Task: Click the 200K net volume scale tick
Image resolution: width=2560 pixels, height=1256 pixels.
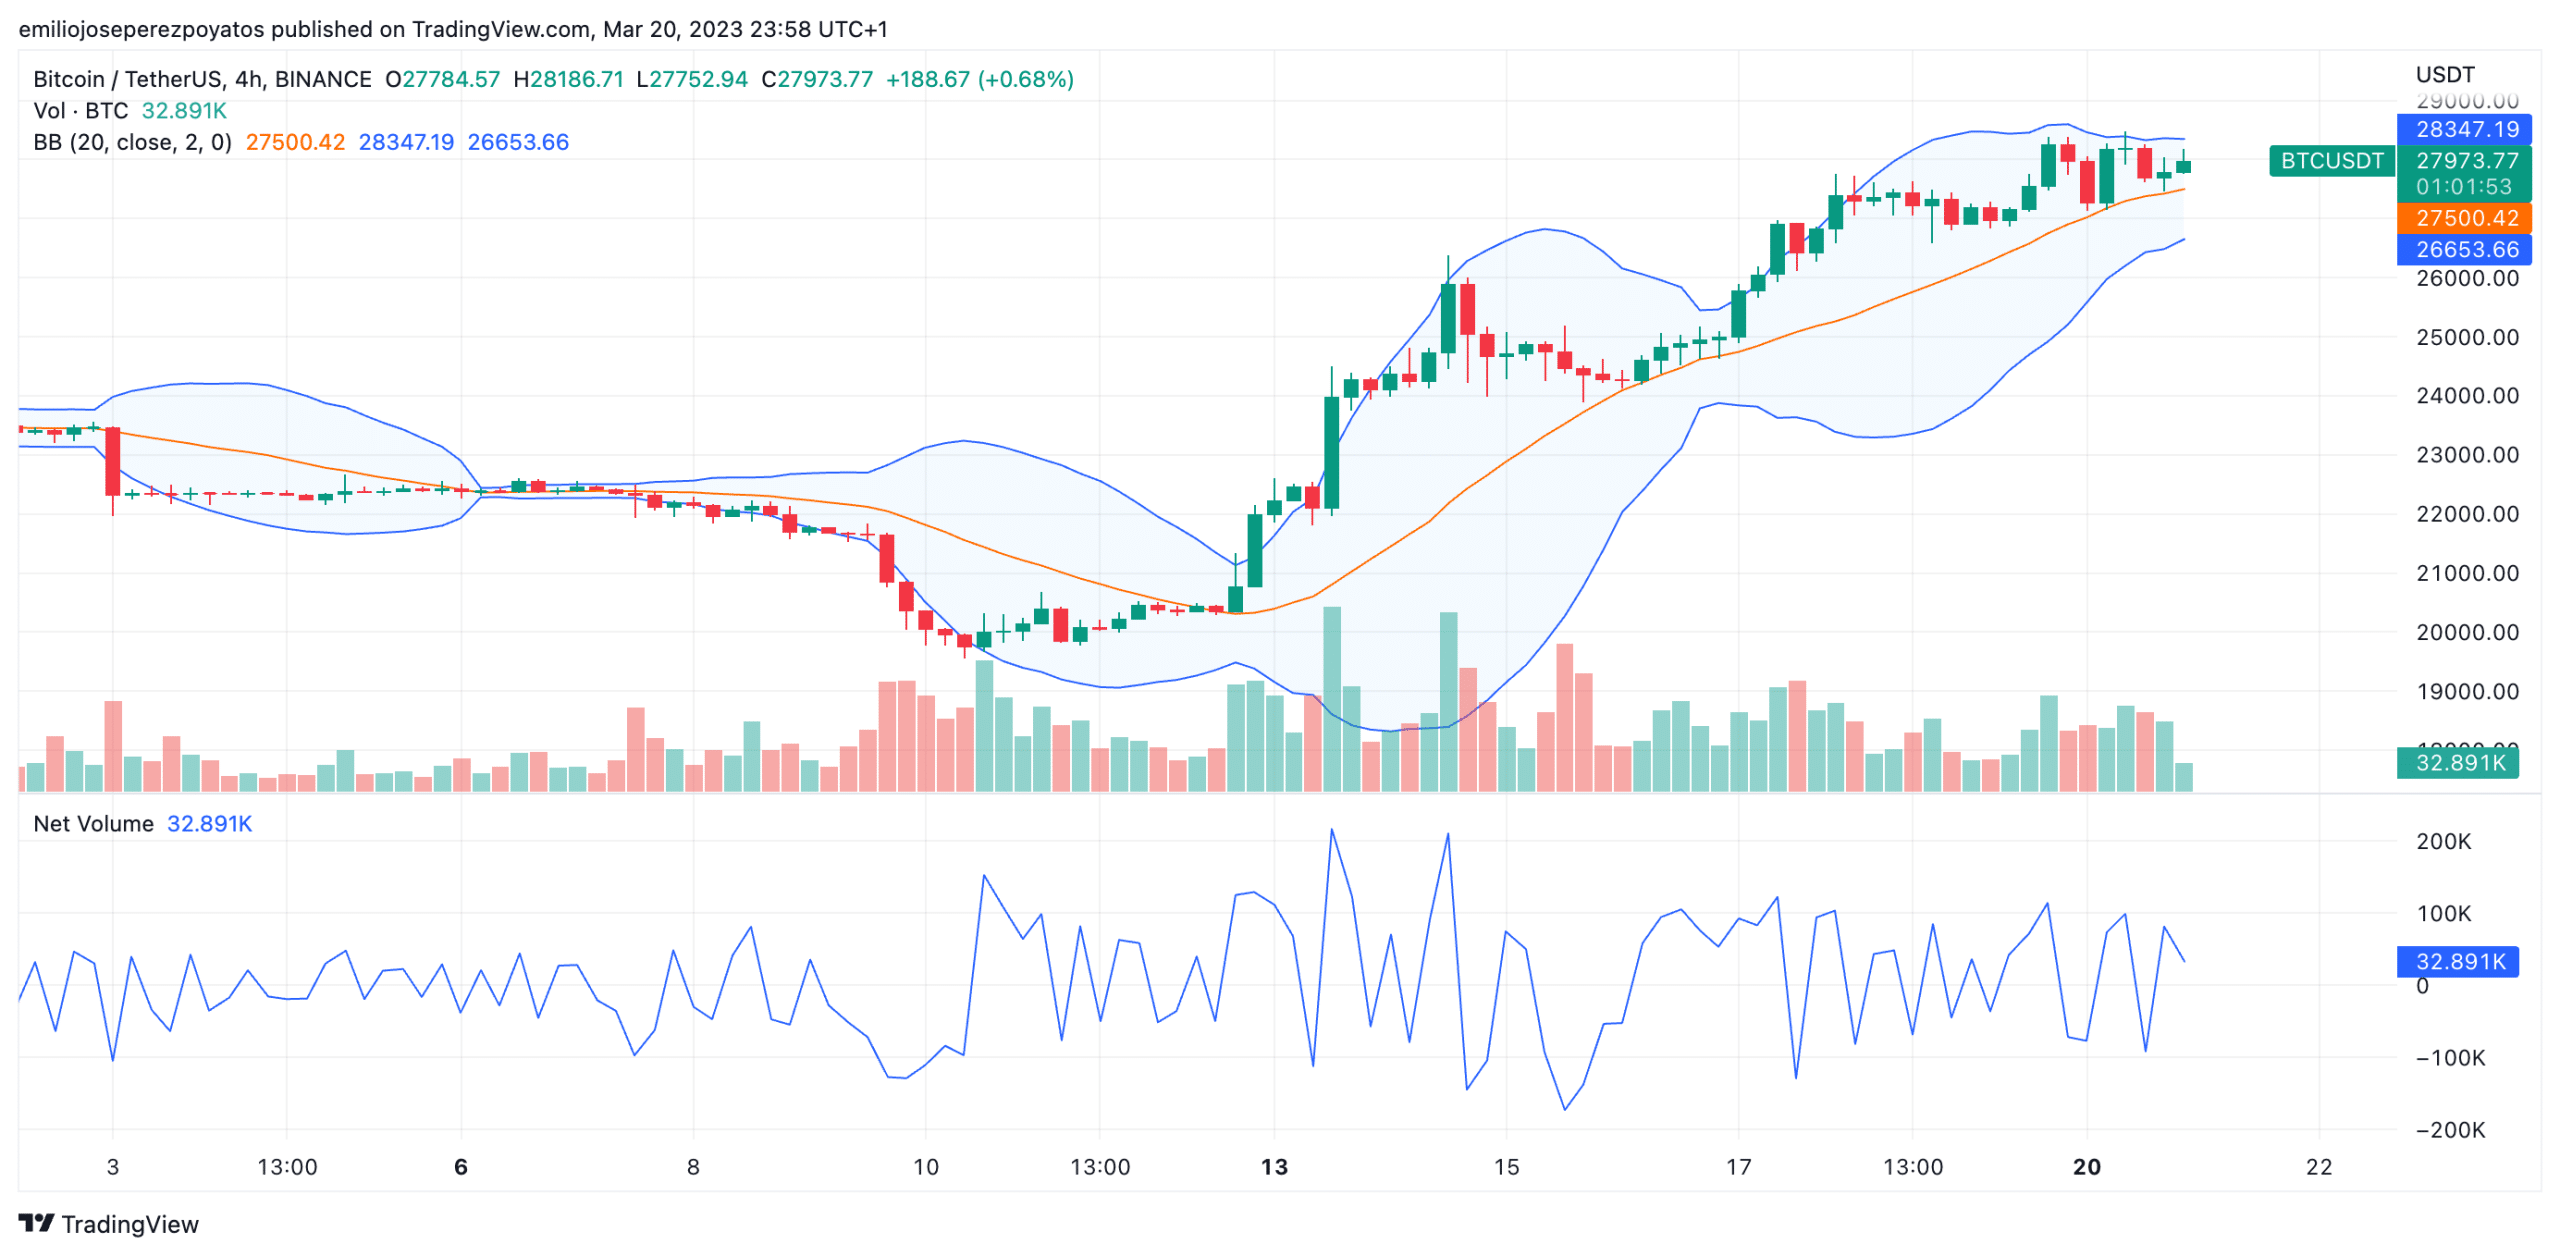Action: point(2443,841)
